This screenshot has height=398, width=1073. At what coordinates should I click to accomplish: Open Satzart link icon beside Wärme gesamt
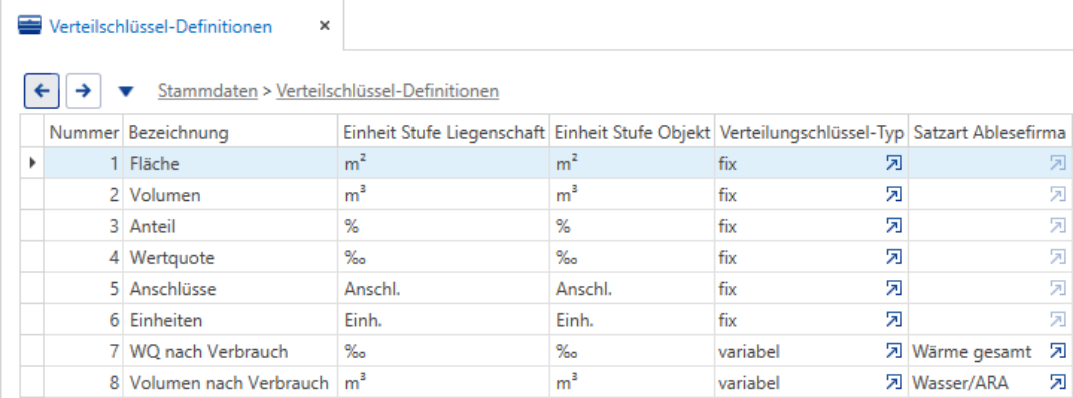[x=1057, y=351]
